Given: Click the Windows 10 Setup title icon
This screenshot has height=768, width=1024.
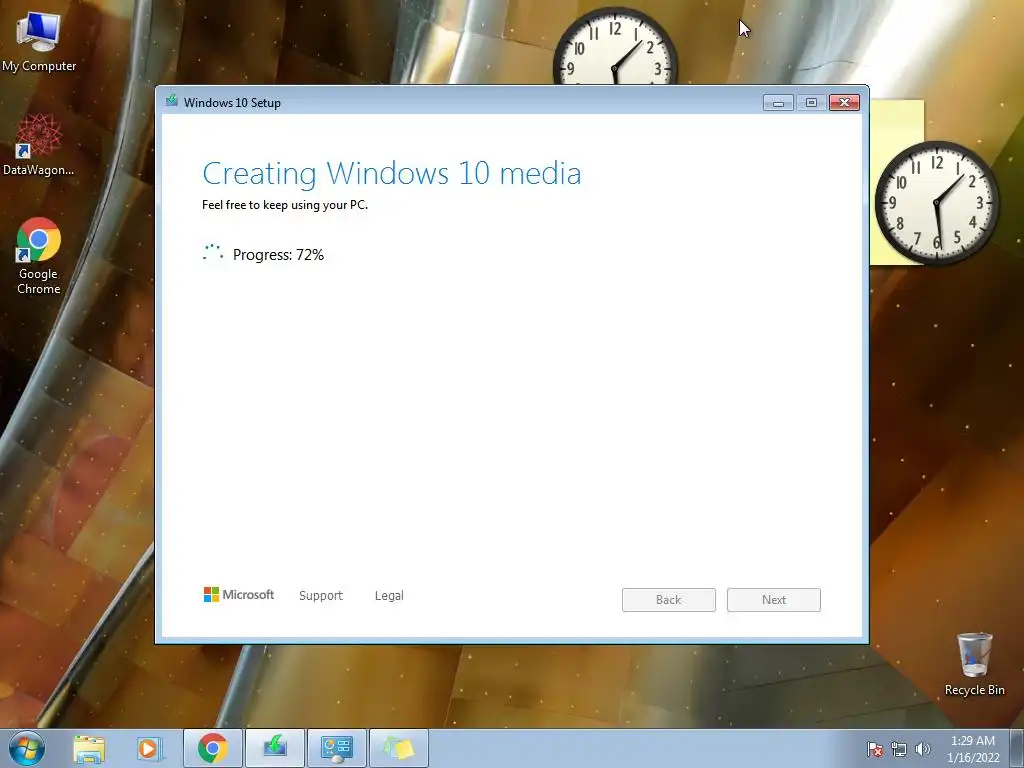Looking at the screenshot, I should (x=172, y=101).
